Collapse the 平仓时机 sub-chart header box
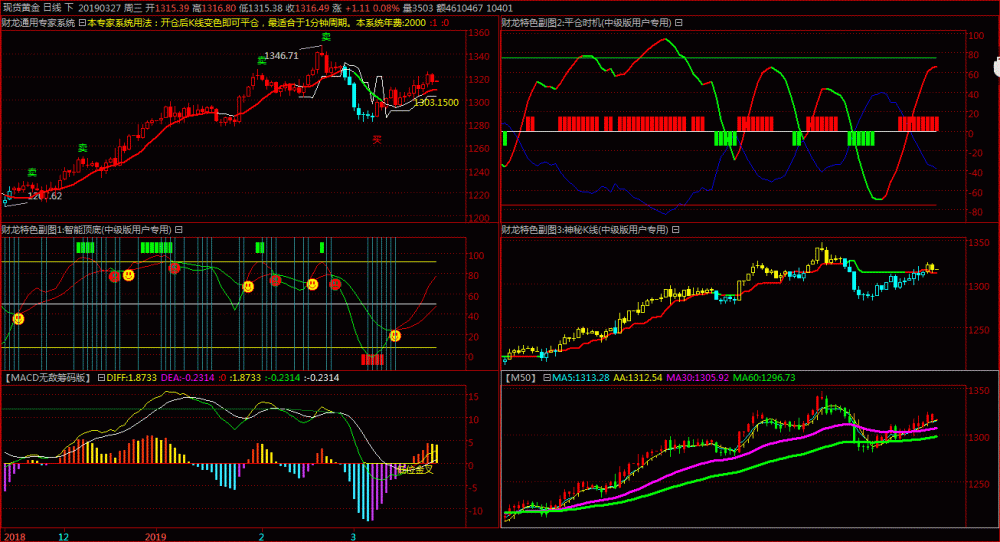1000x542 pixels. pyautogui.click(x=679, y=23)
